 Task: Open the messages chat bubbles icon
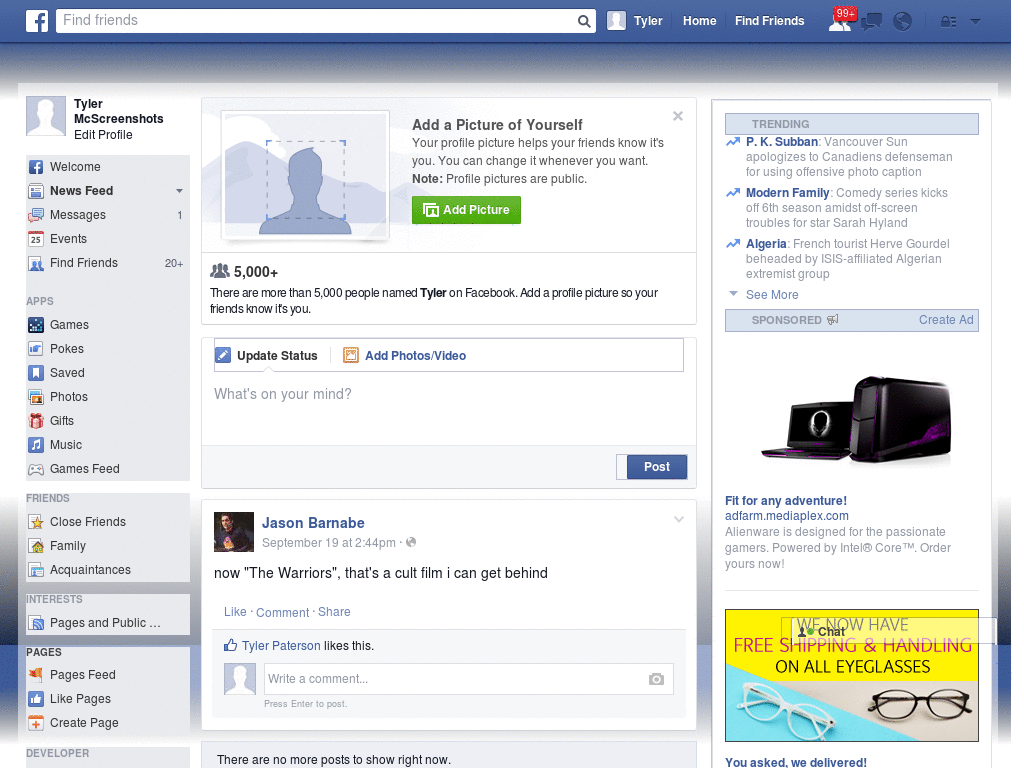pos(871,22)
